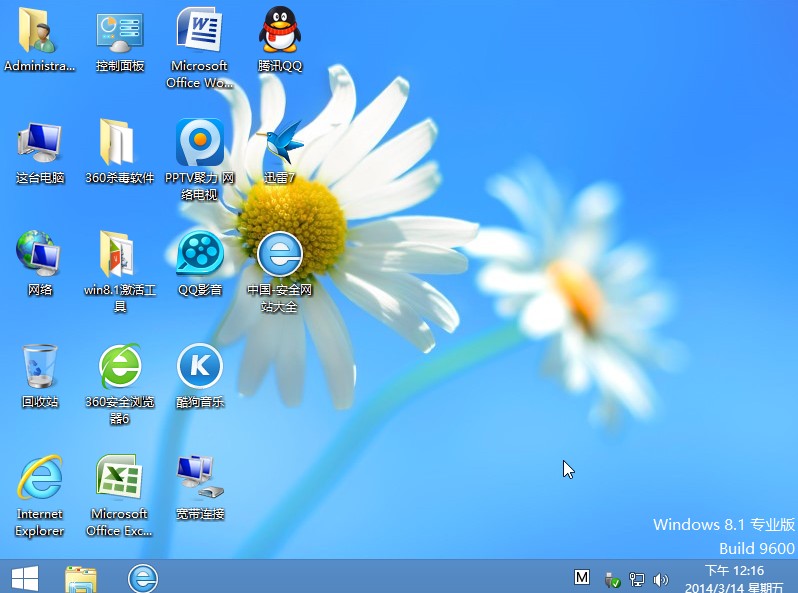Open the 360杀毒软件 folder
The height and width of the screenshot is (593, 798).
(119, 143)
